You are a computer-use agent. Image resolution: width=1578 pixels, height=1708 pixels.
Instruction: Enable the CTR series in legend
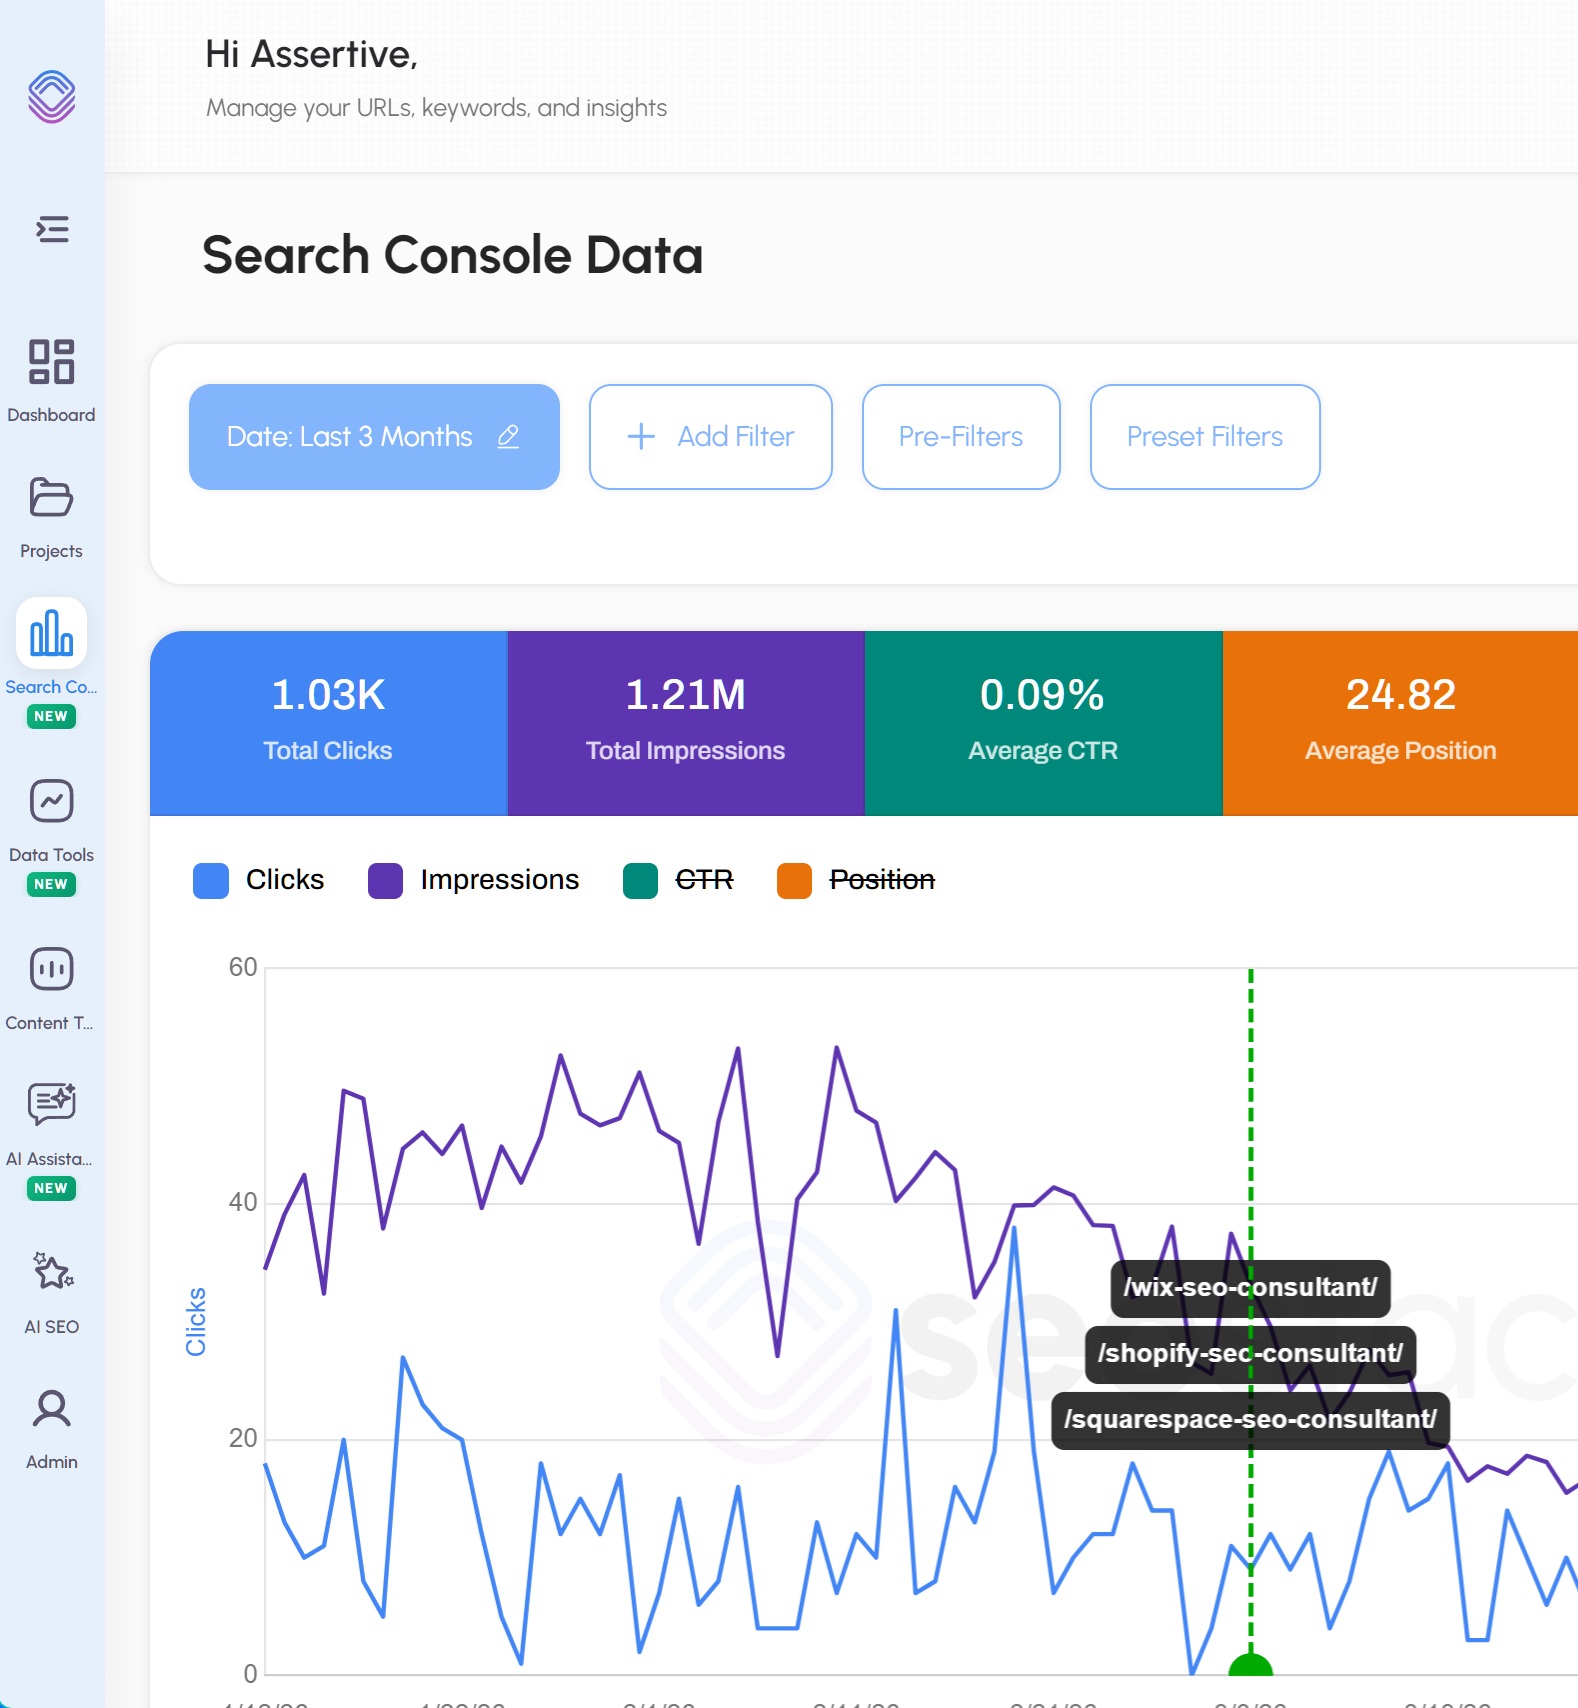(x=679, y=880)
